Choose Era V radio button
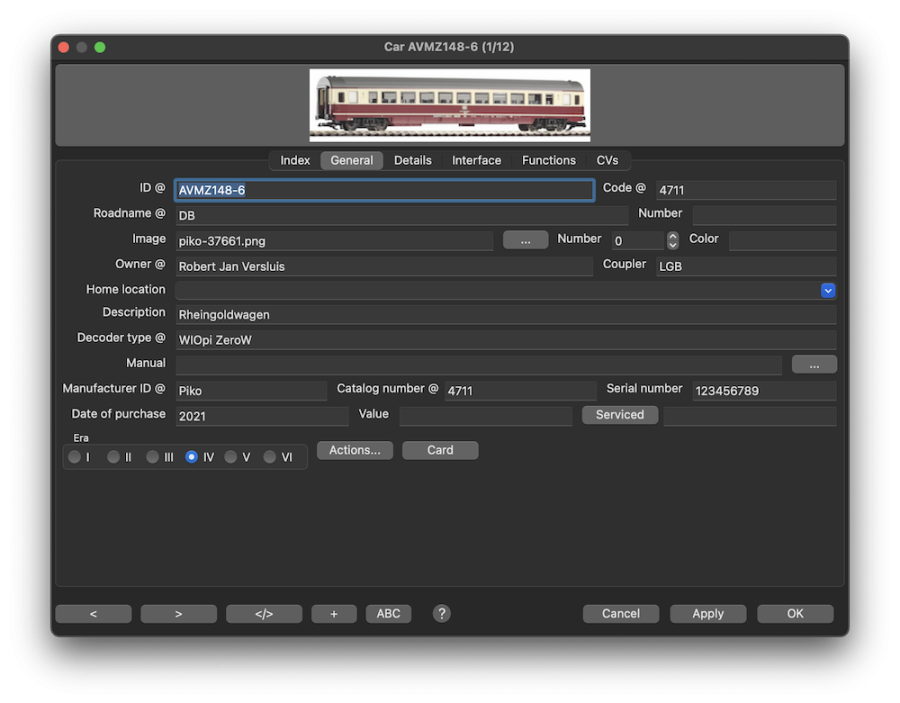Screen dimensions: 900x703 [231, 457]
